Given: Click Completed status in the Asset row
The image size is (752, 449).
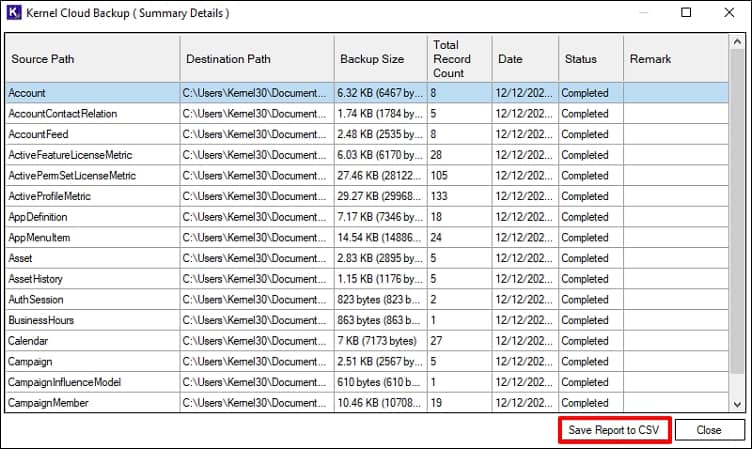Looking at the screenshot, I should (x=591, y=258).
